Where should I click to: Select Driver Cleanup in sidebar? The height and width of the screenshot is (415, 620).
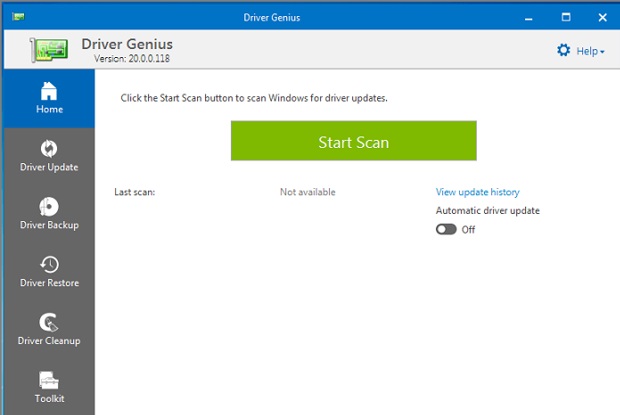(x=49, y=330)
